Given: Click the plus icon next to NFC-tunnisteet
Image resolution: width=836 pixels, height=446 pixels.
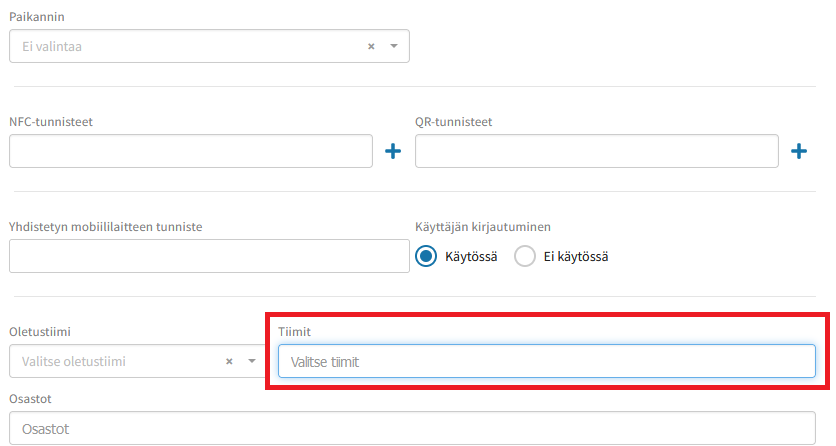Looking at the screenshot, I should [393, 151].
